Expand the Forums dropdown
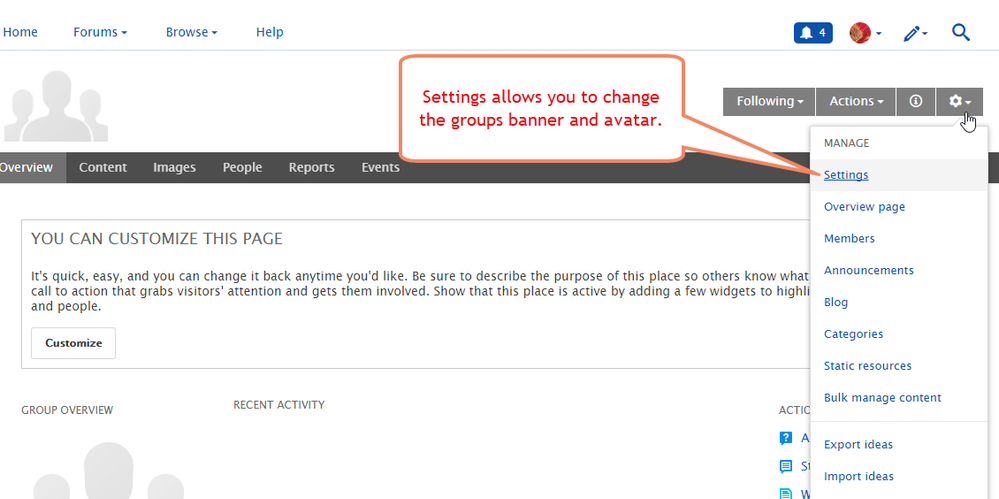This screenshot has height=499, width=999. tap(100, 32)
